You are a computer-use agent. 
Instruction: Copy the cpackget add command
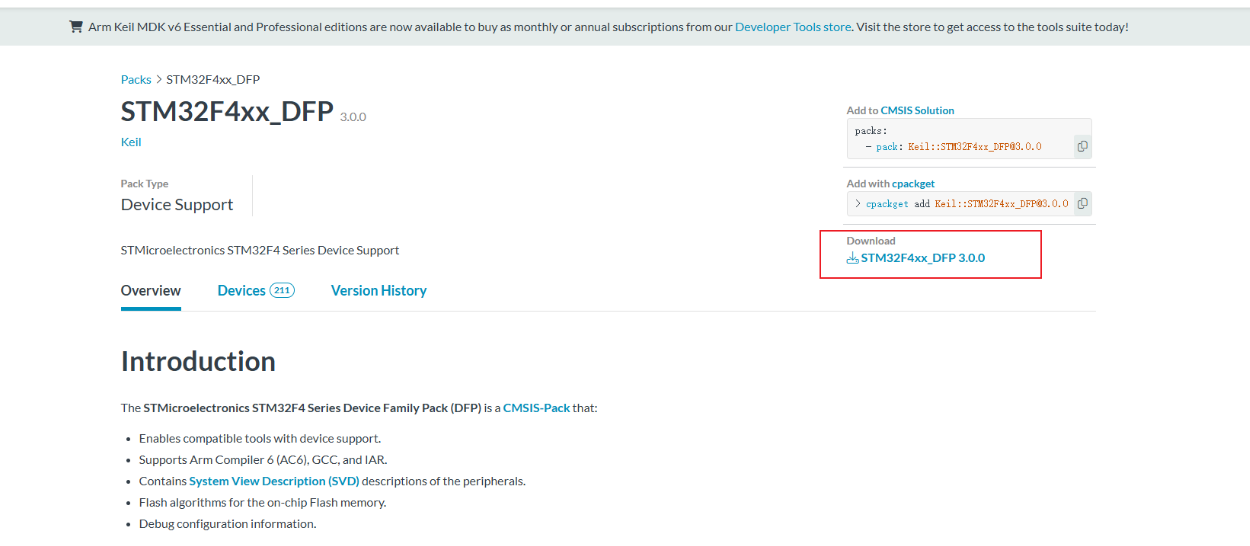(1082, 204)
